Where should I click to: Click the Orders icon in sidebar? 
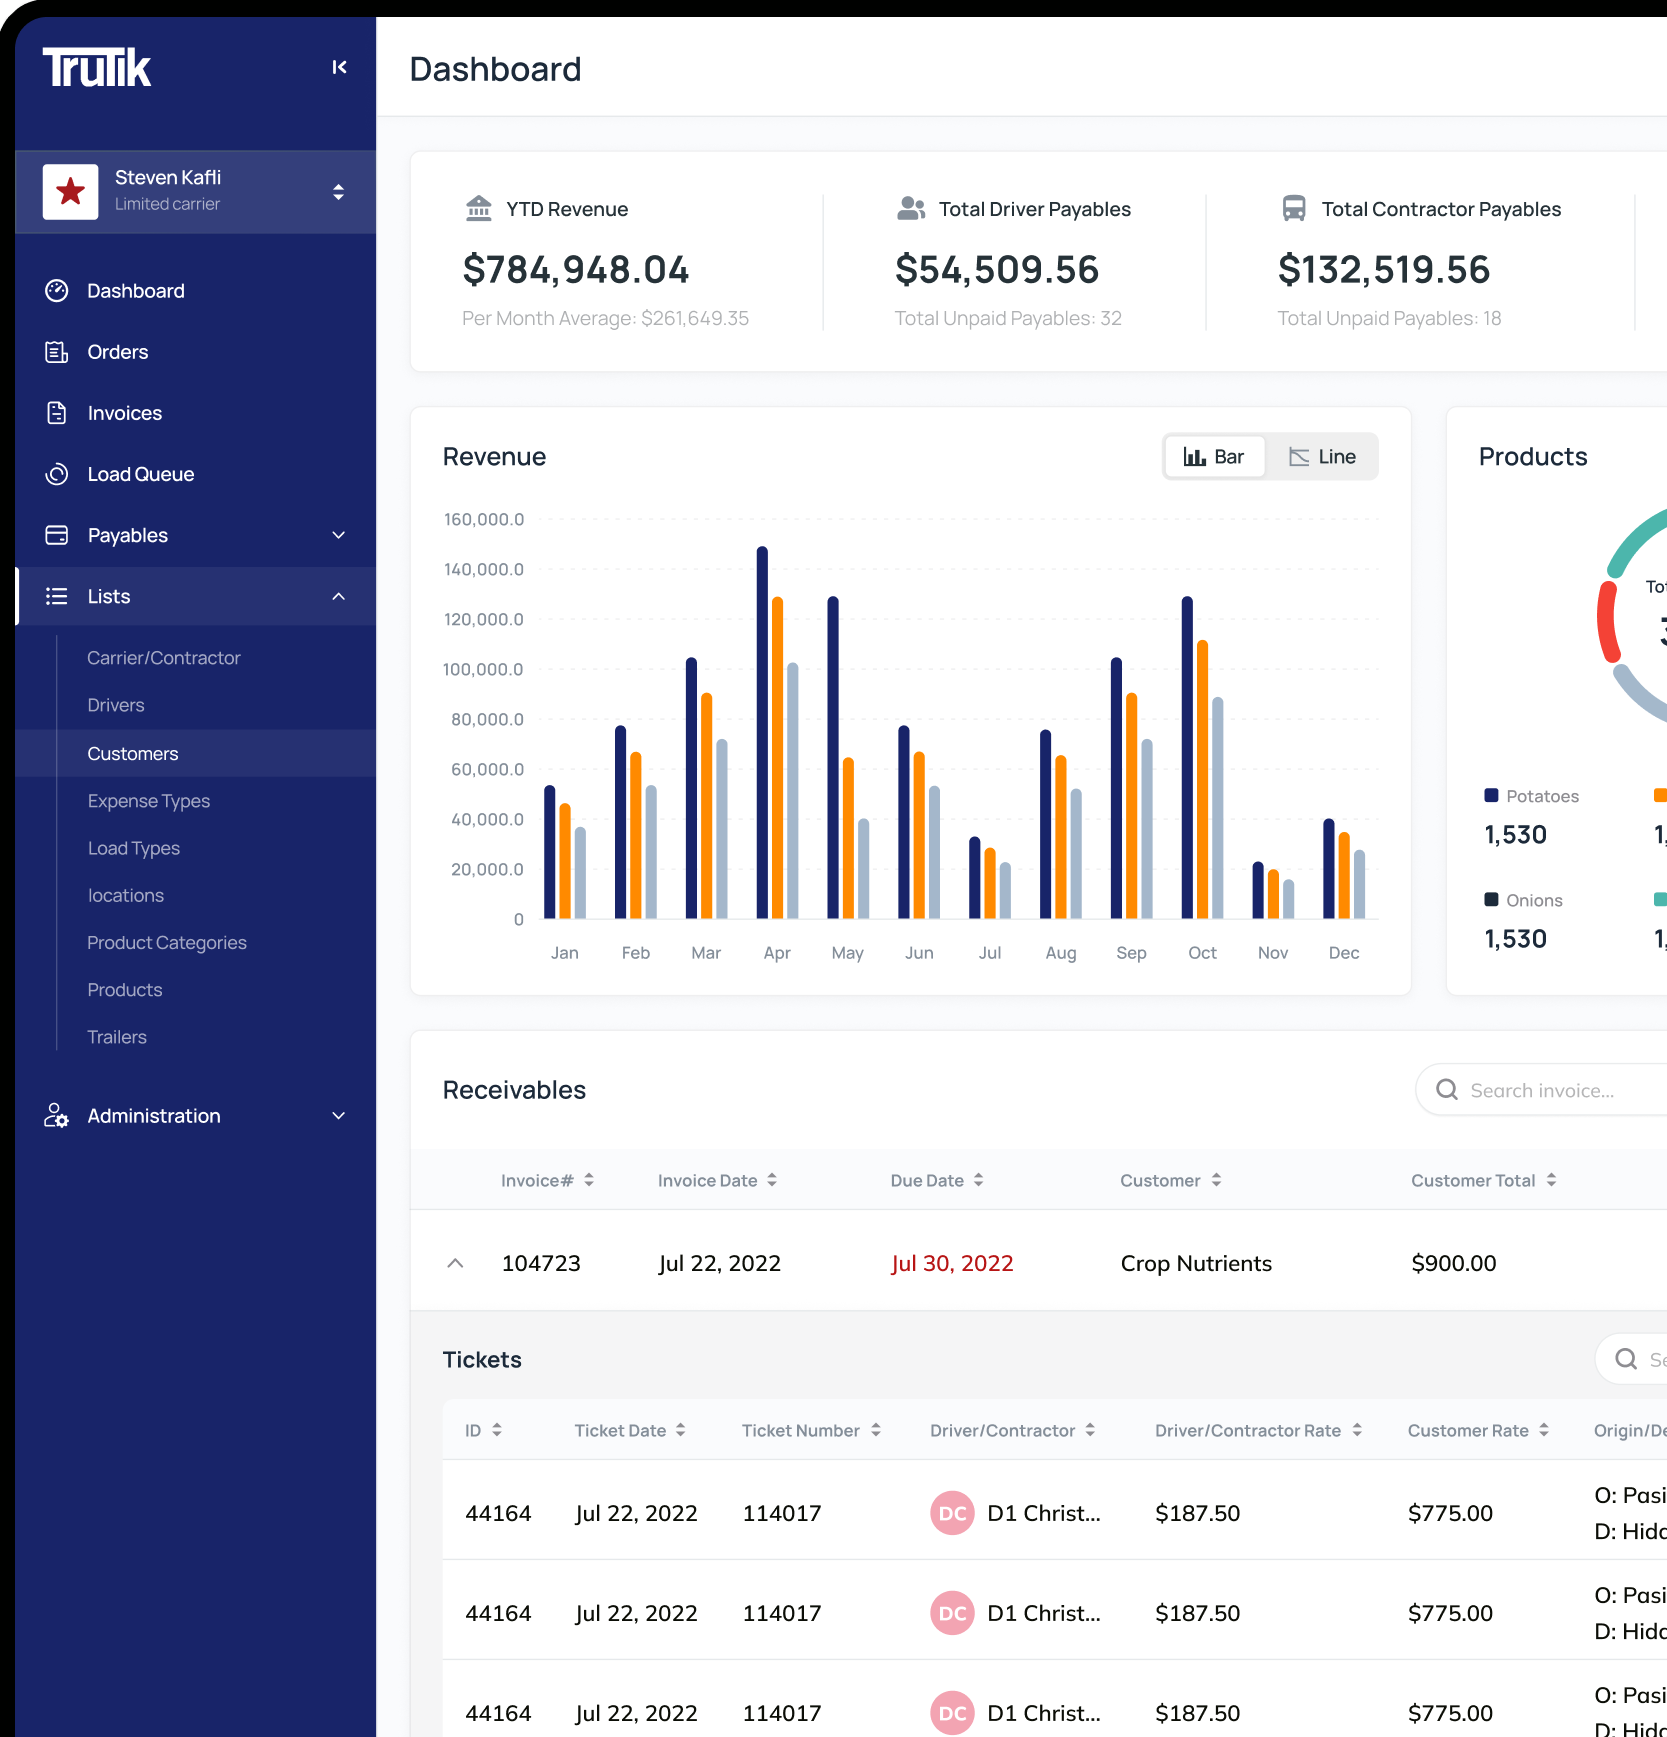pyautogui.click(x=57, y=352)
